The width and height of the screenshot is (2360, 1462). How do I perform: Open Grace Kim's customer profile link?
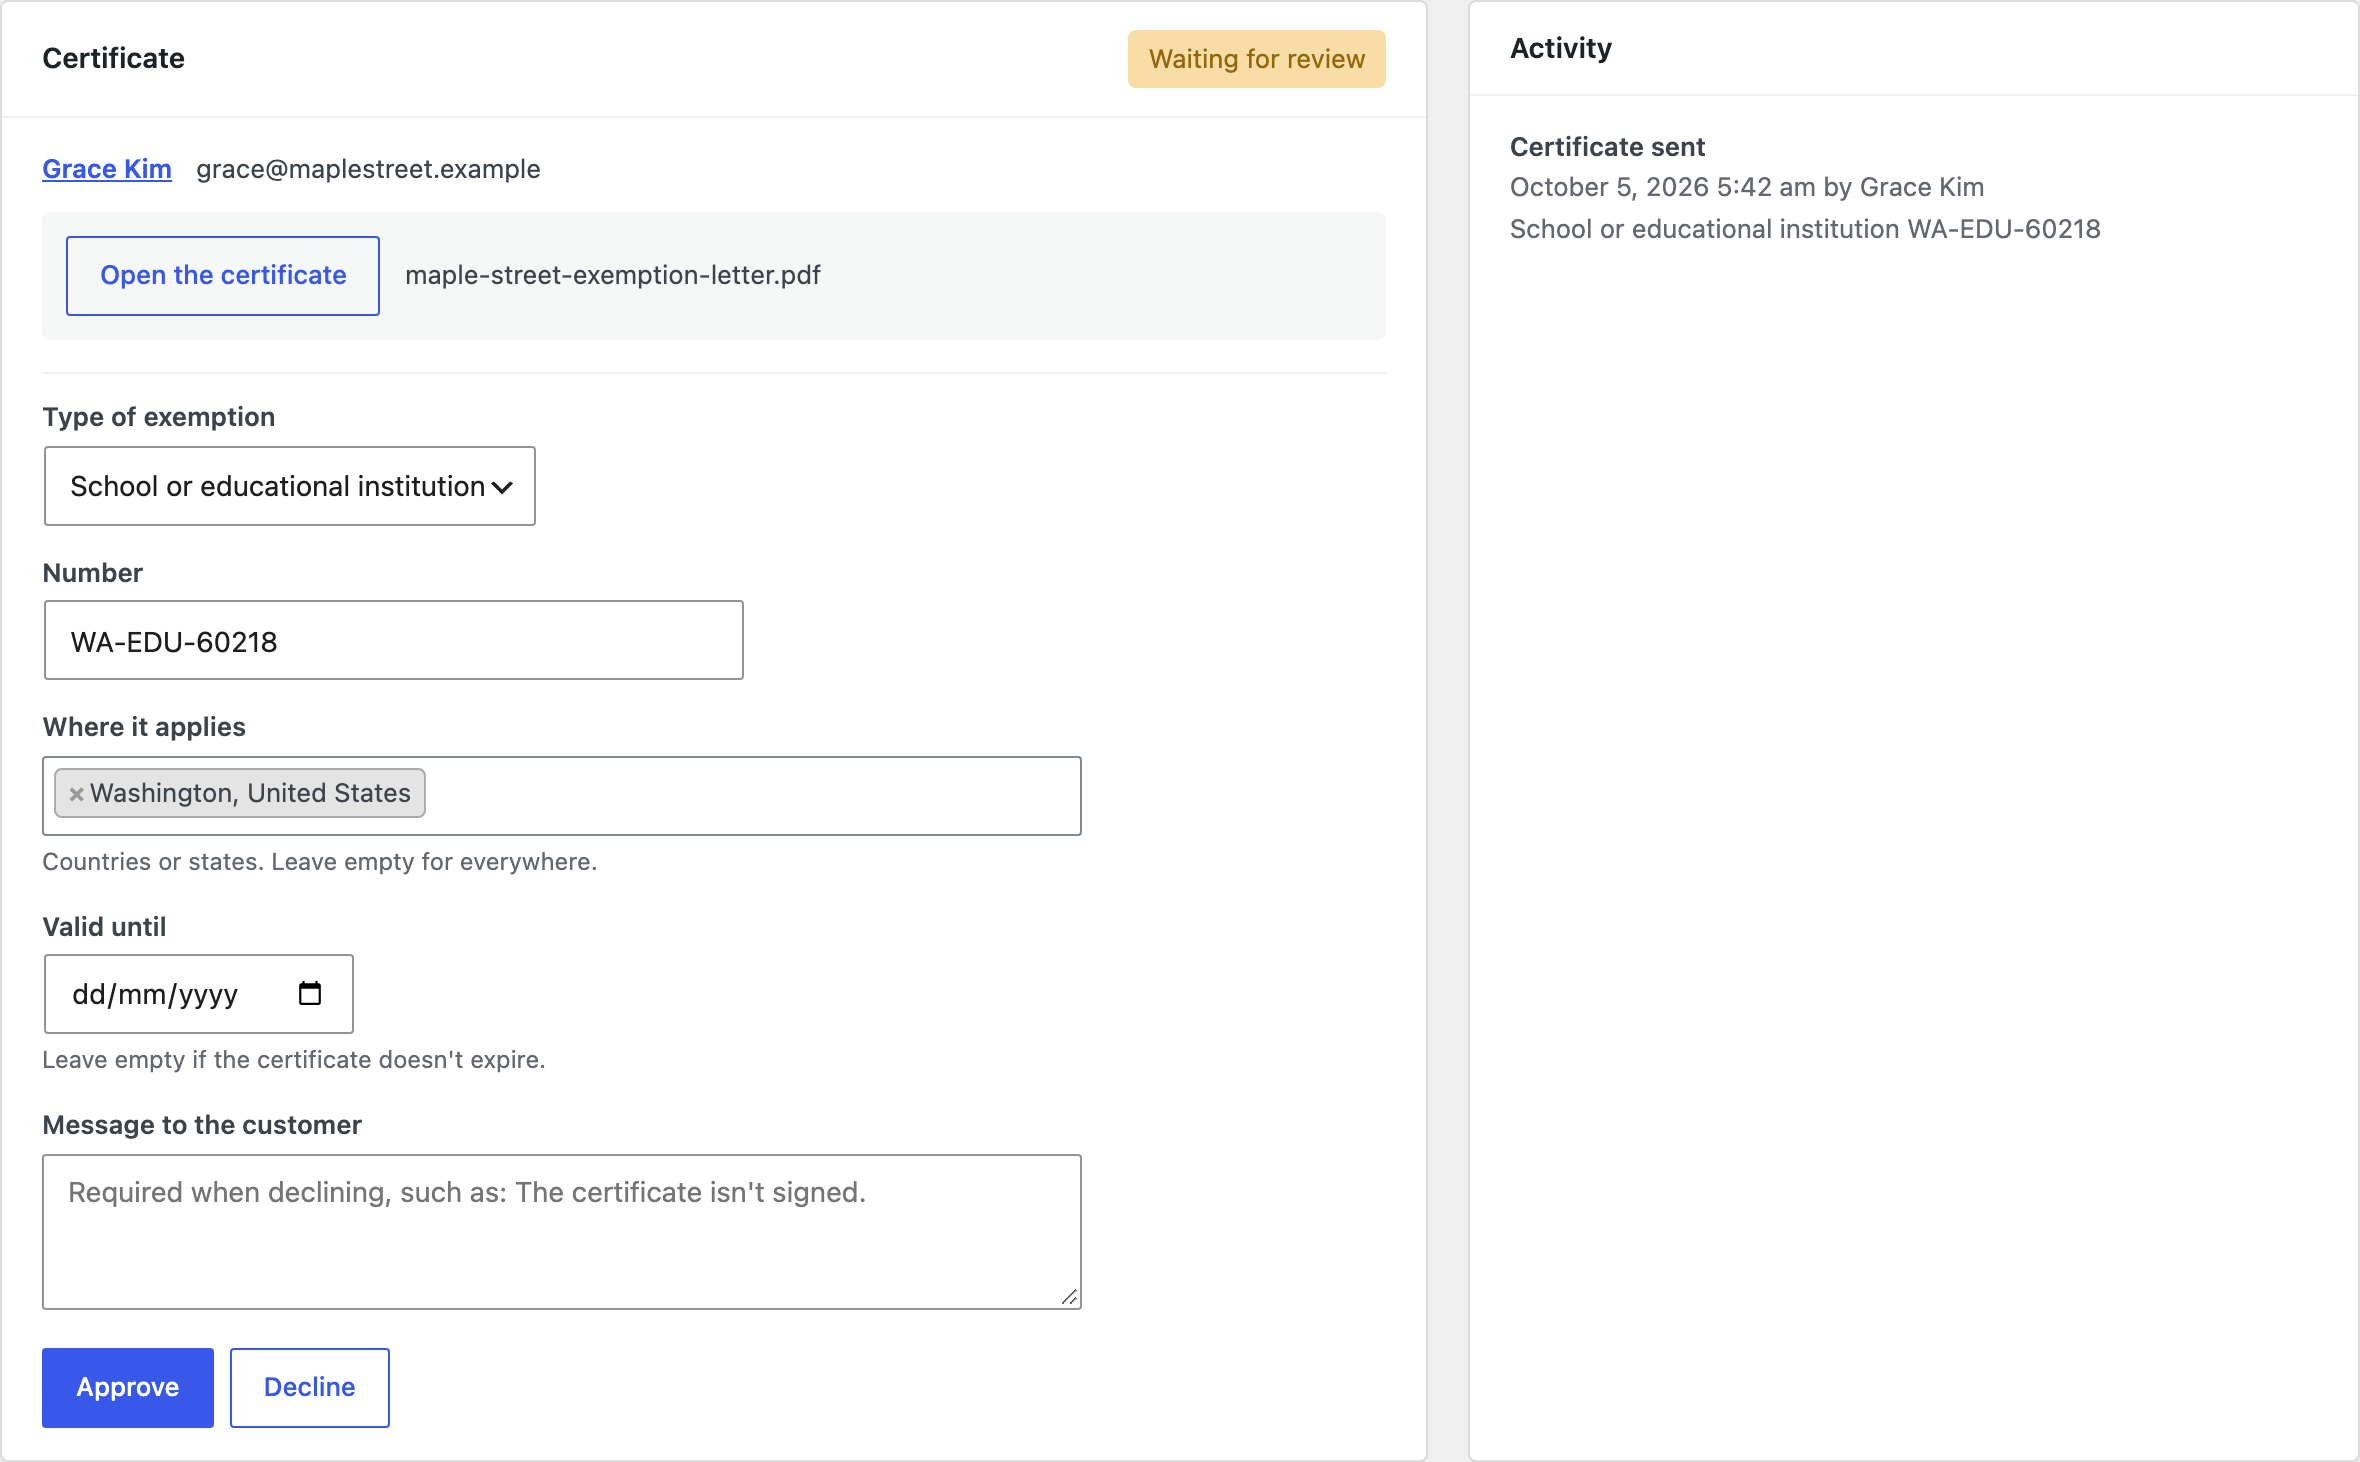[x=107, y=169]
